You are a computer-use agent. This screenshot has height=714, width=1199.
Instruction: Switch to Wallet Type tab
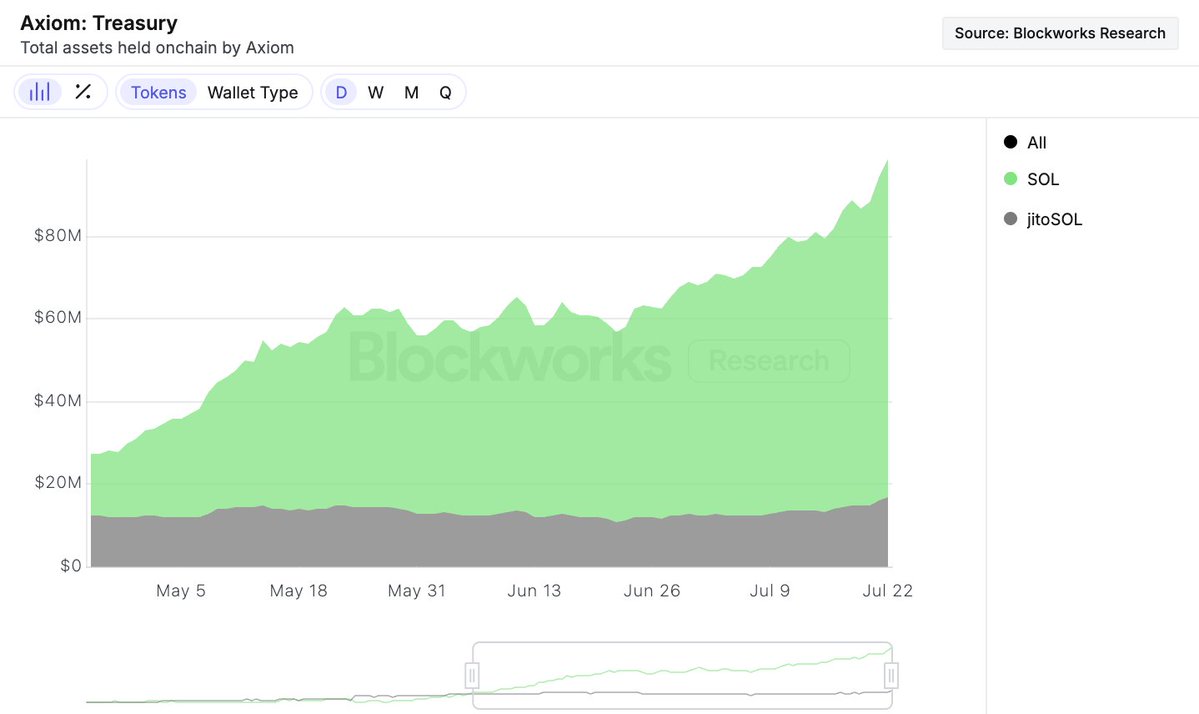click(252, 92)
